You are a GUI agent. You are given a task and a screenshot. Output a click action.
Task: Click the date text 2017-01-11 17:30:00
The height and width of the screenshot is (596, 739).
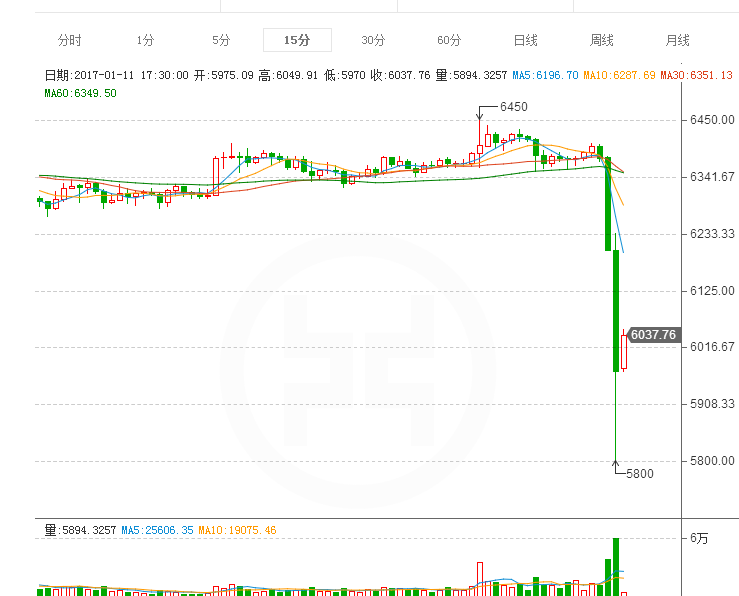[x=131, y=75]
